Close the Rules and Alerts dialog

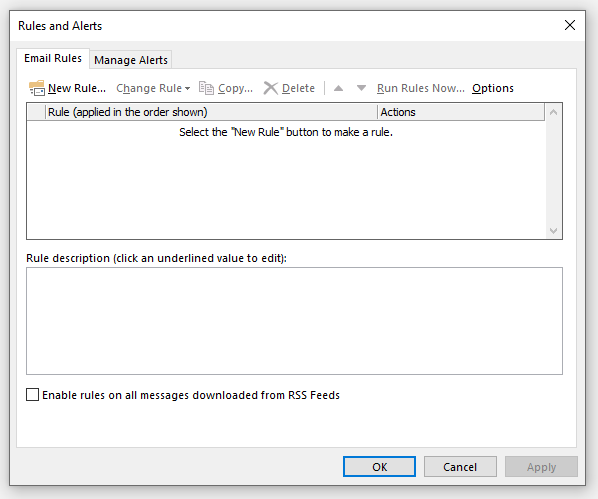point(570,25)
